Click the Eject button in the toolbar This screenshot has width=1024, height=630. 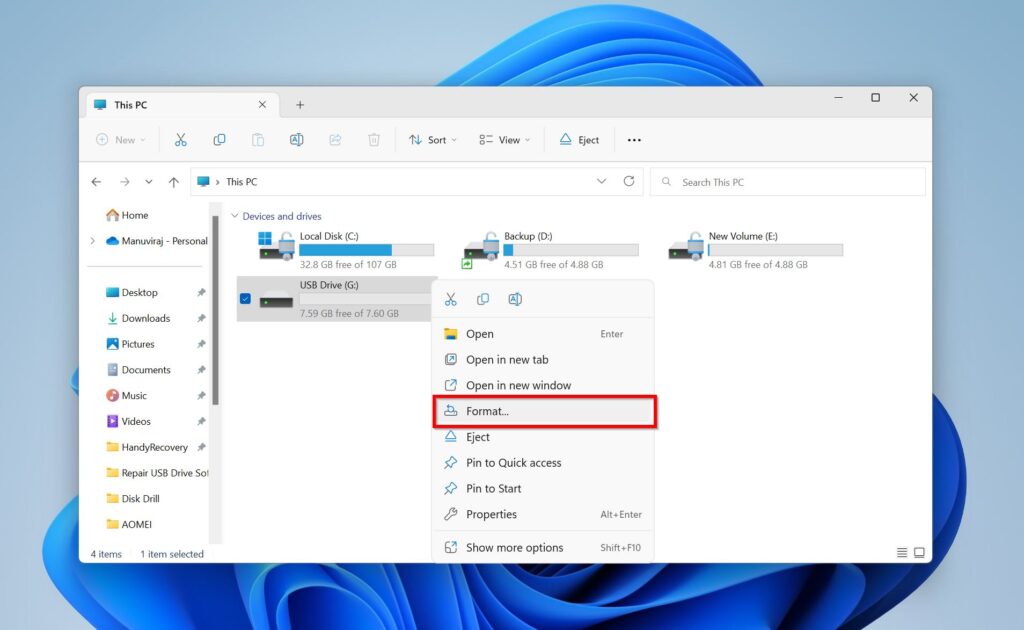coord(578,139)
